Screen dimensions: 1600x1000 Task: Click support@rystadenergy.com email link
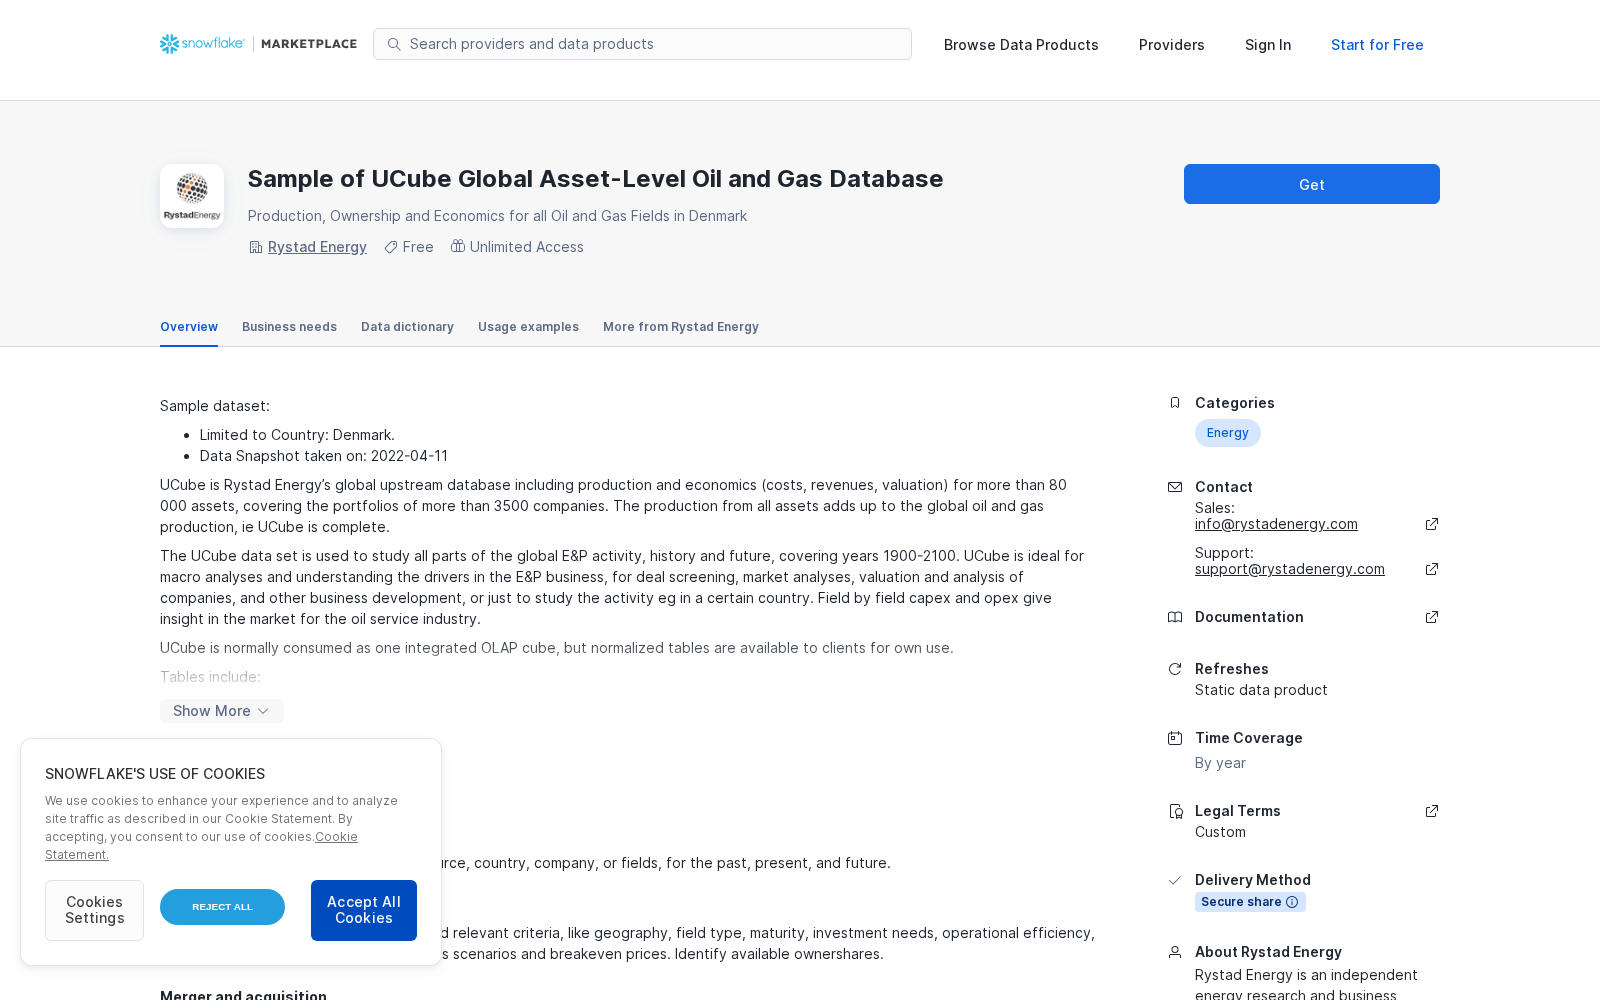click(1290, 569)
